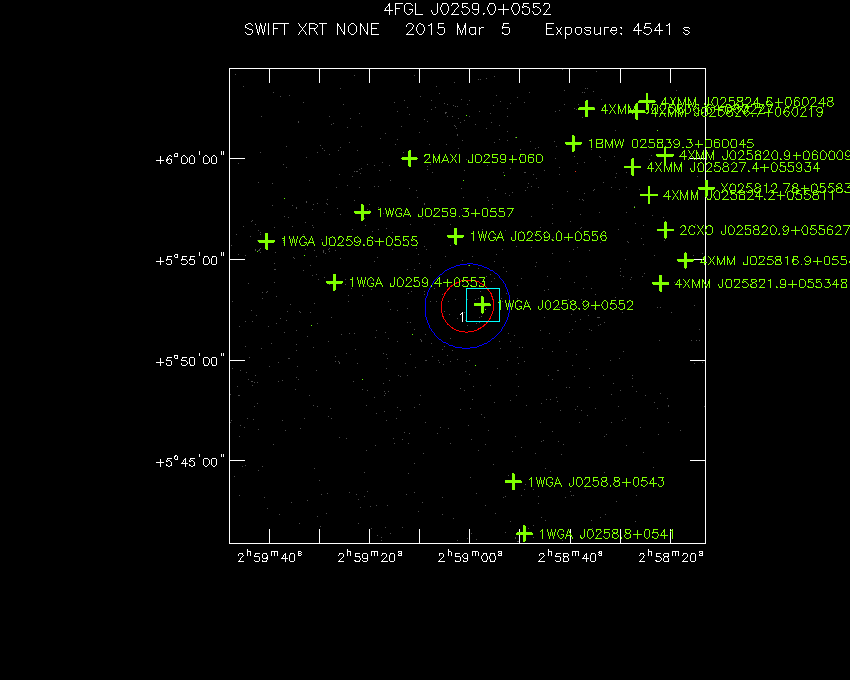The width and height of the screenshot is (850, 680).
Task: Click the 2h58m40s right ascension label
Action: click(x=570, y=557)
